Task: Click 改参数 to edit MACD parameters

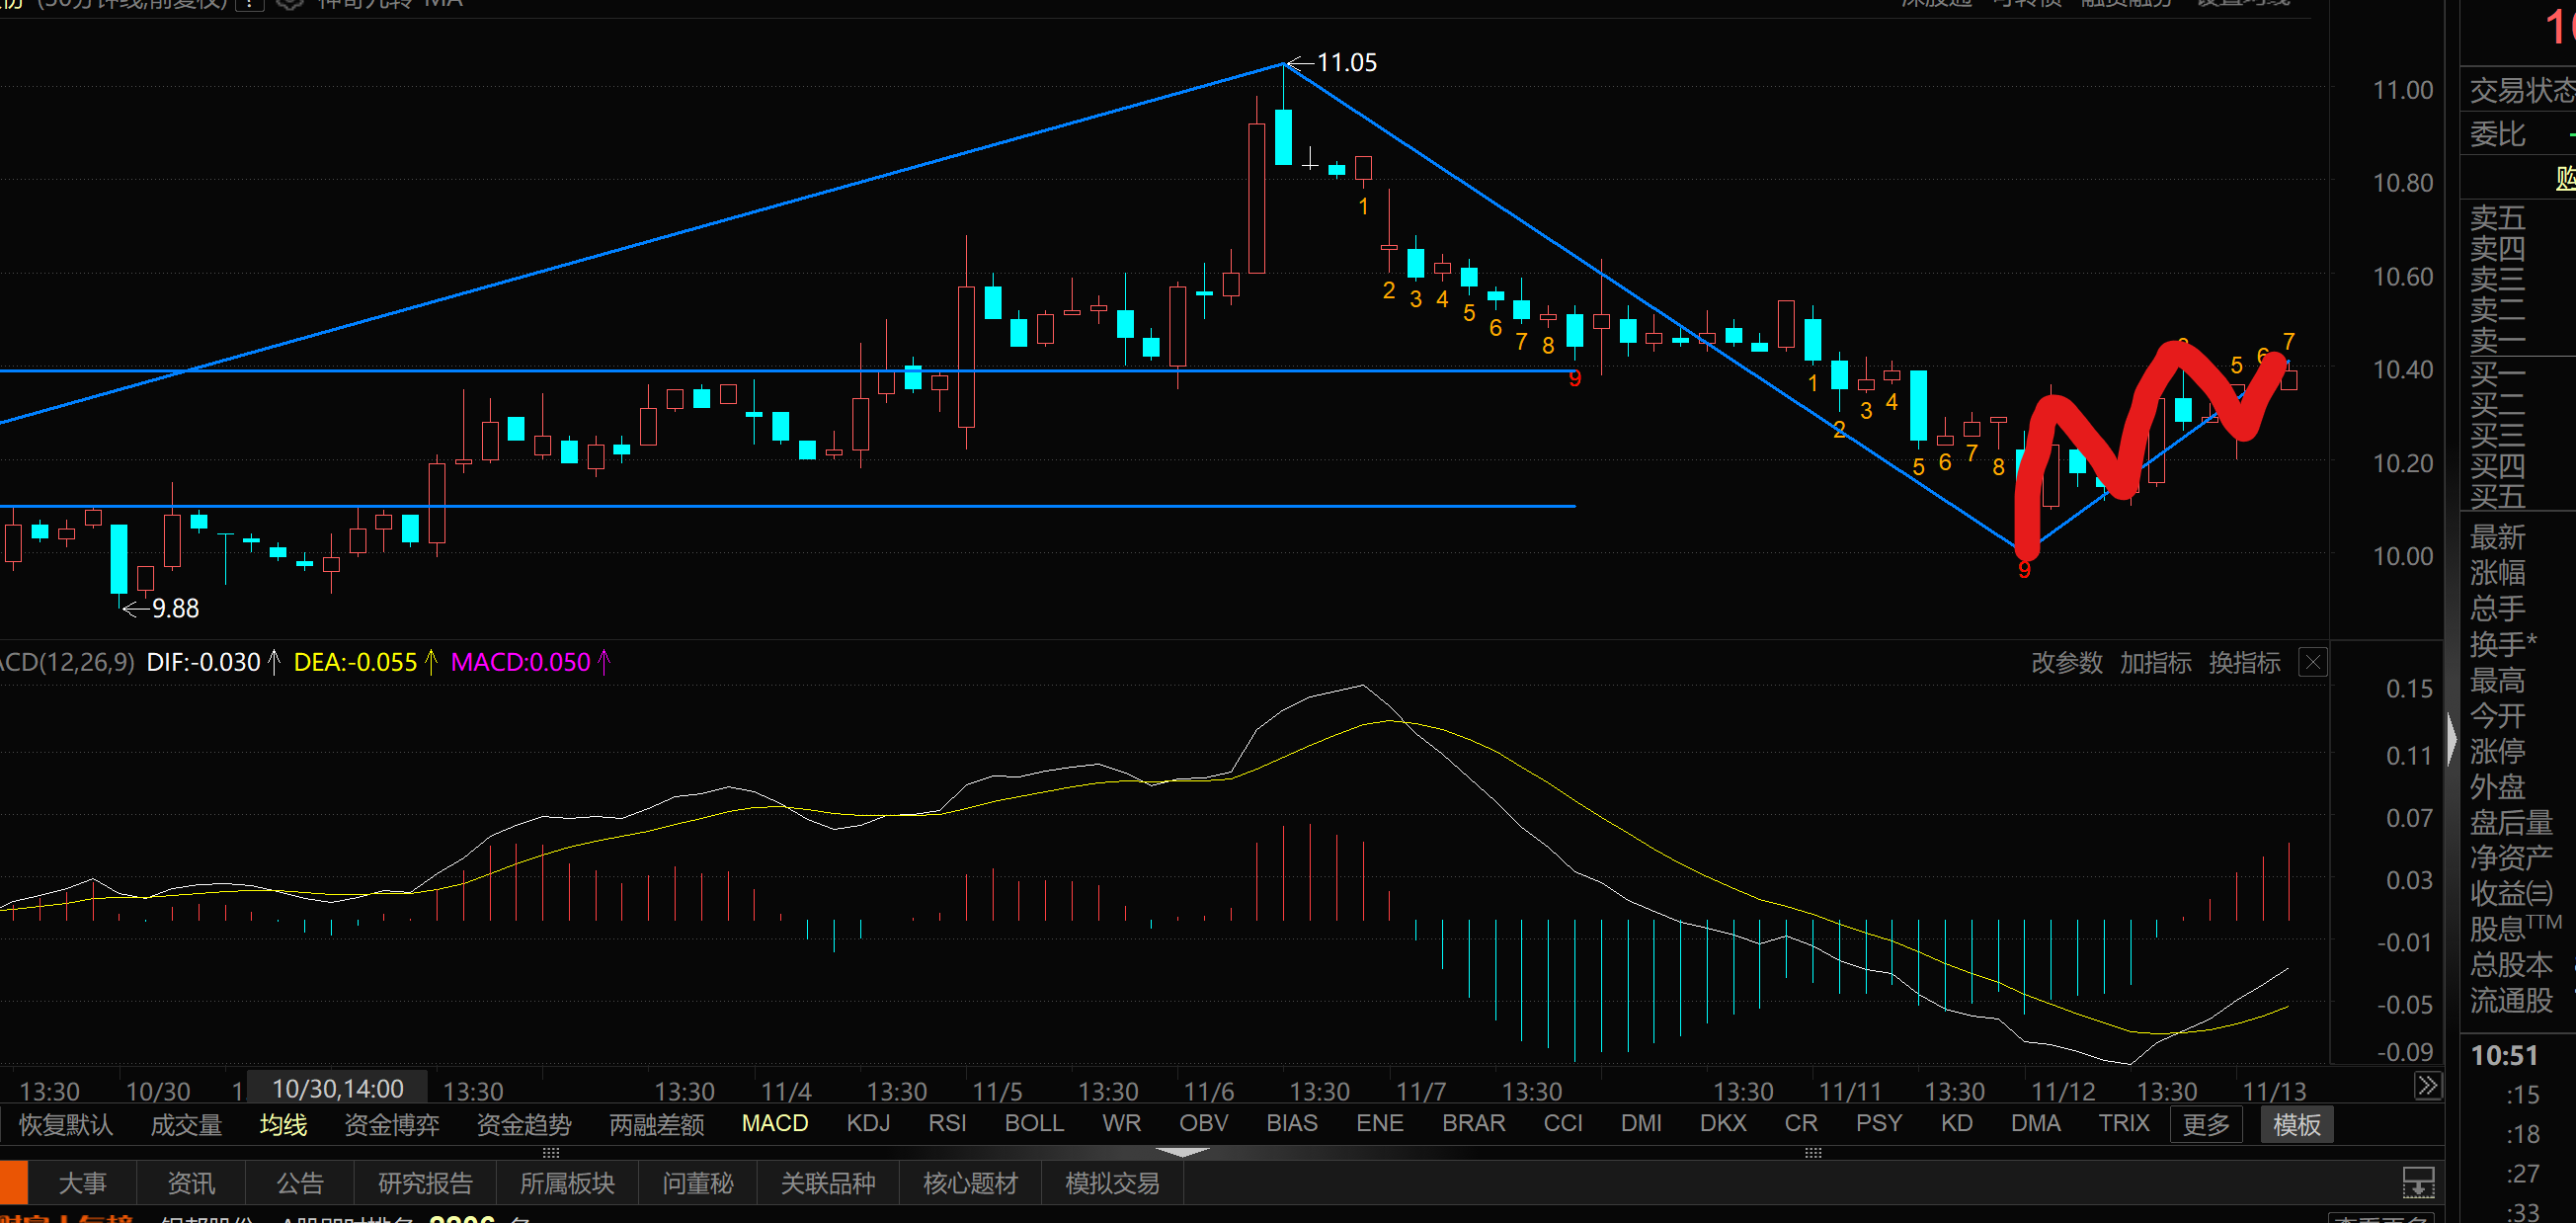Action: click(2066, 662)
